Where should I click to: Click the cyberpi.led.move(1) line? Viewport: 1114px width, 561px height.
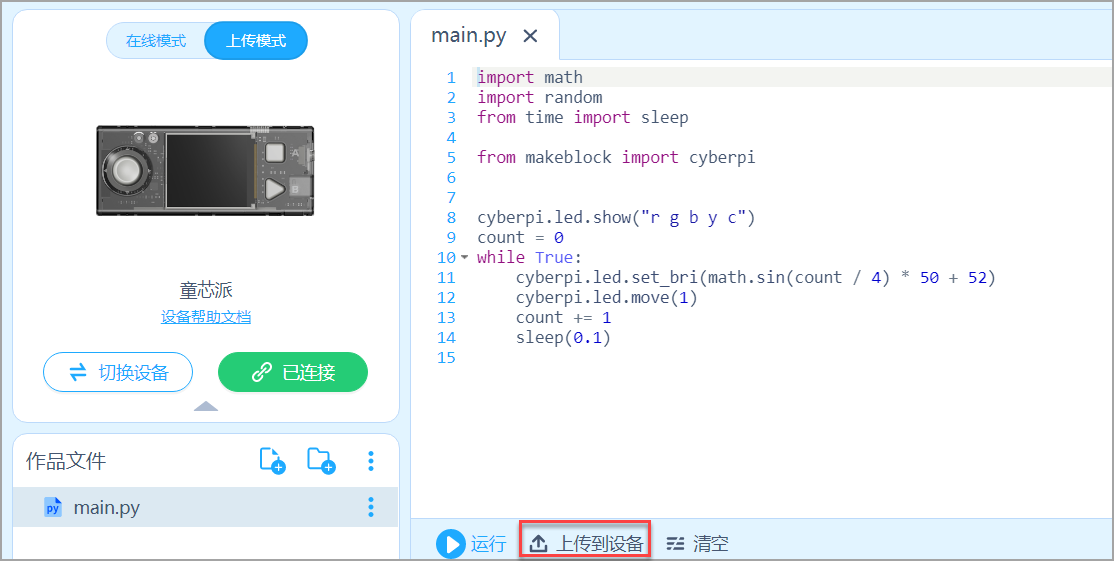(x=607, y=297)
